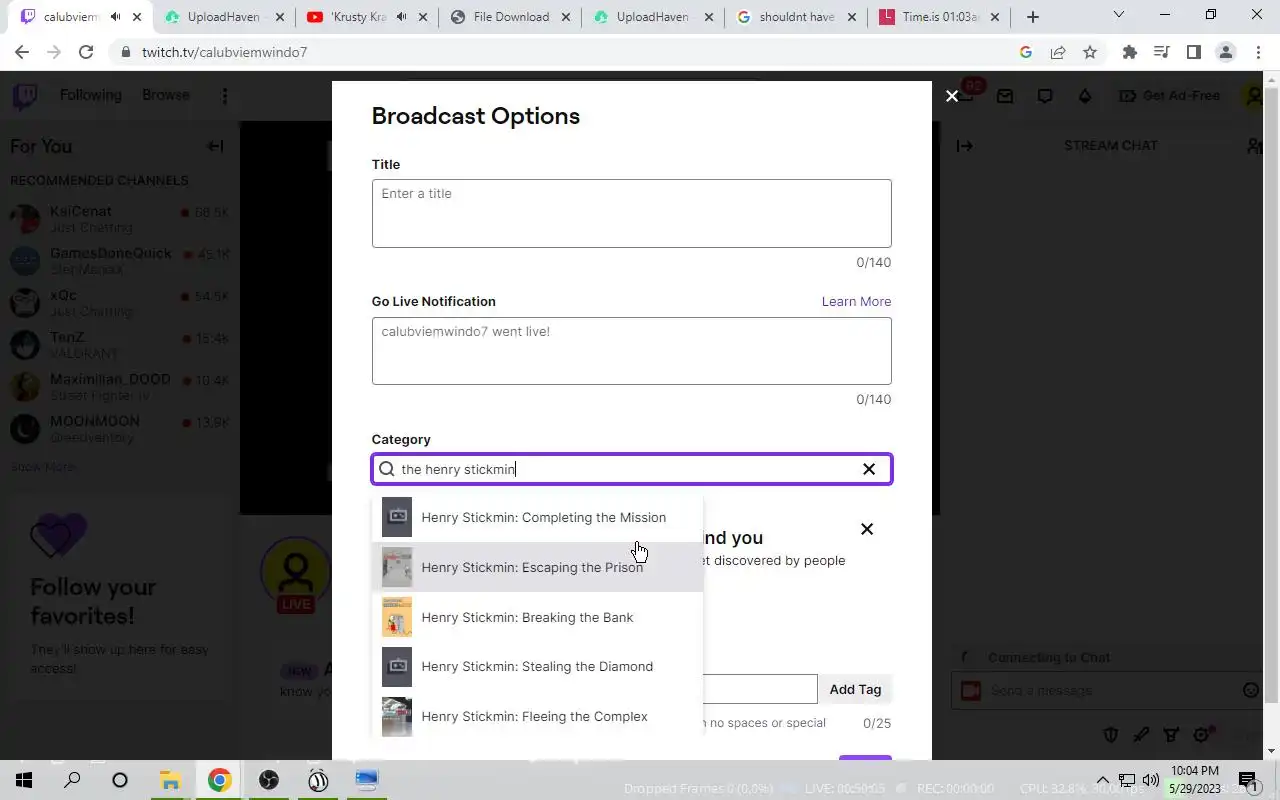Open the Chrome three-dot menu

click(1258, 52)
